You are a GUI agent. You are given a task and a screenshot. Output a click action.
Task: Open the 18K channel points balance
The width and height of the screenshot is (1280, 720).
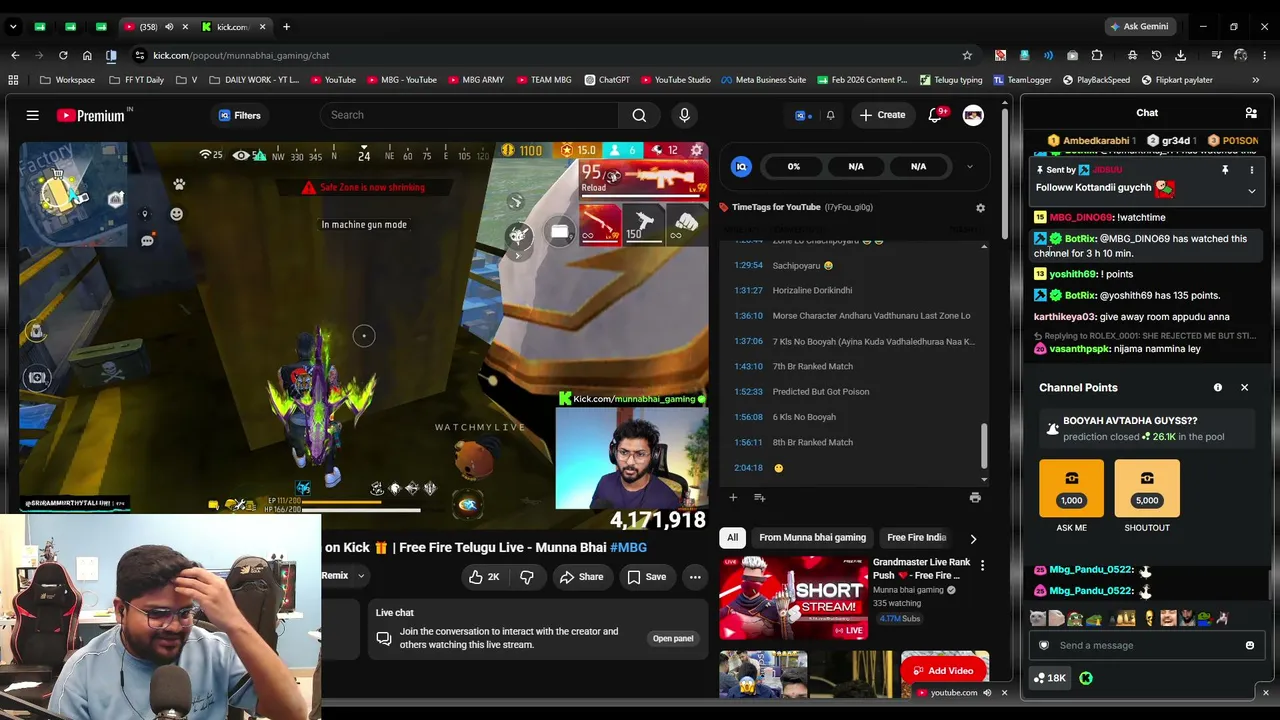[x=1050, y=678]
